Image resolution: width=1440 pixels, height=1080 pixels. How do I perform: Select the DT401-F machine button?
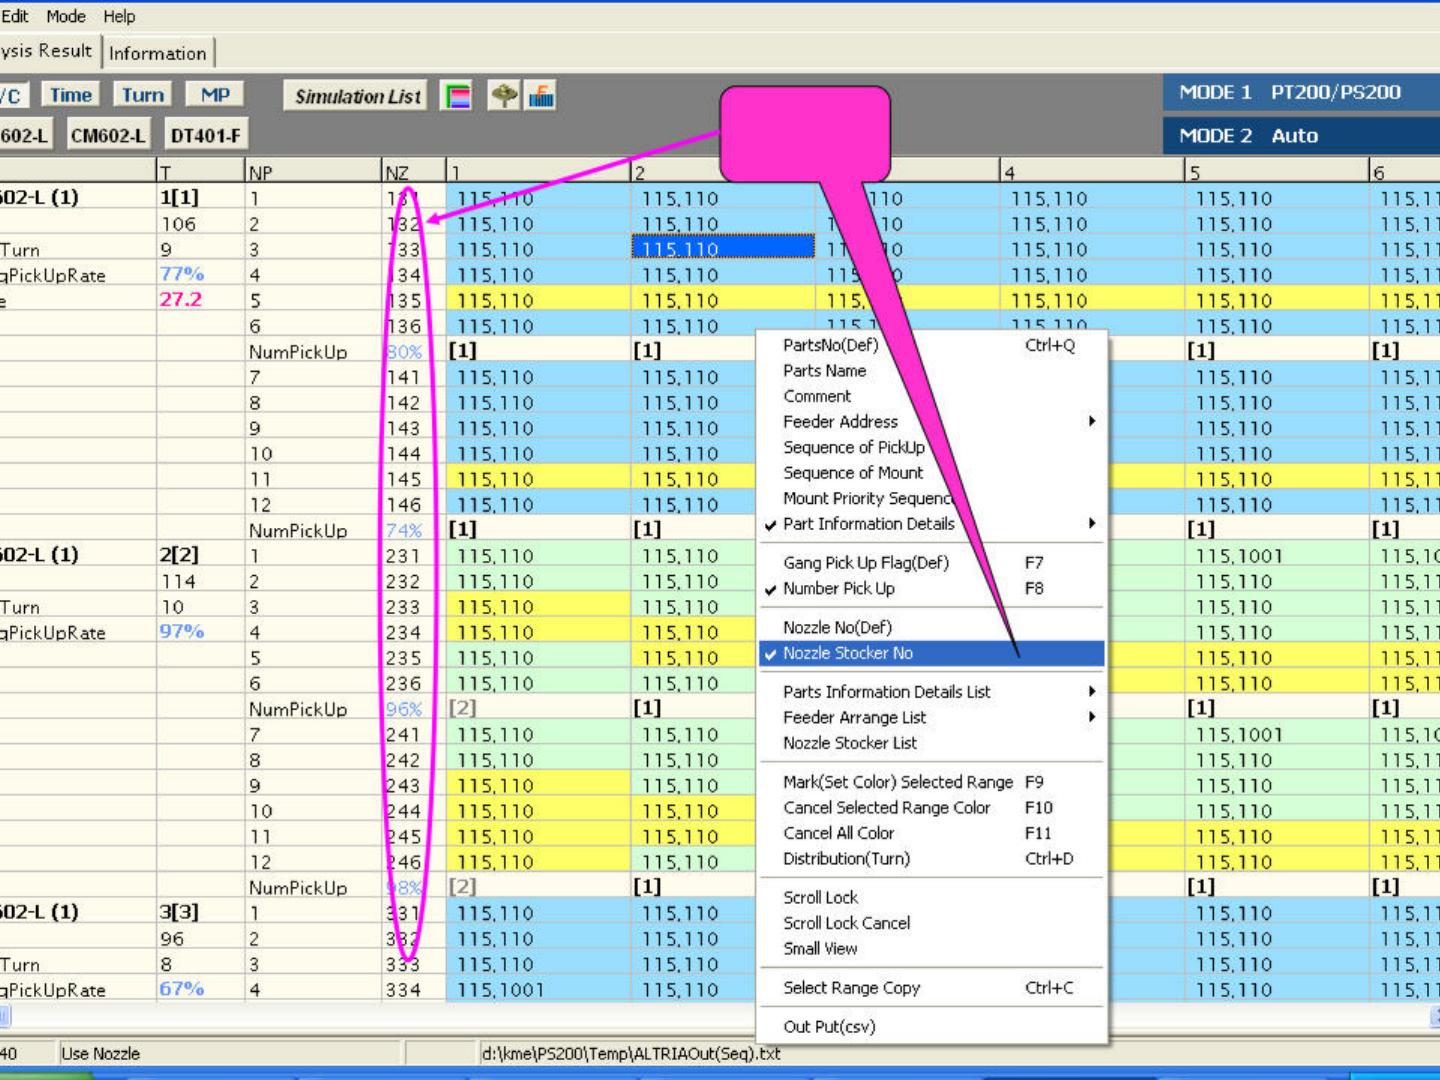(205, 135)
